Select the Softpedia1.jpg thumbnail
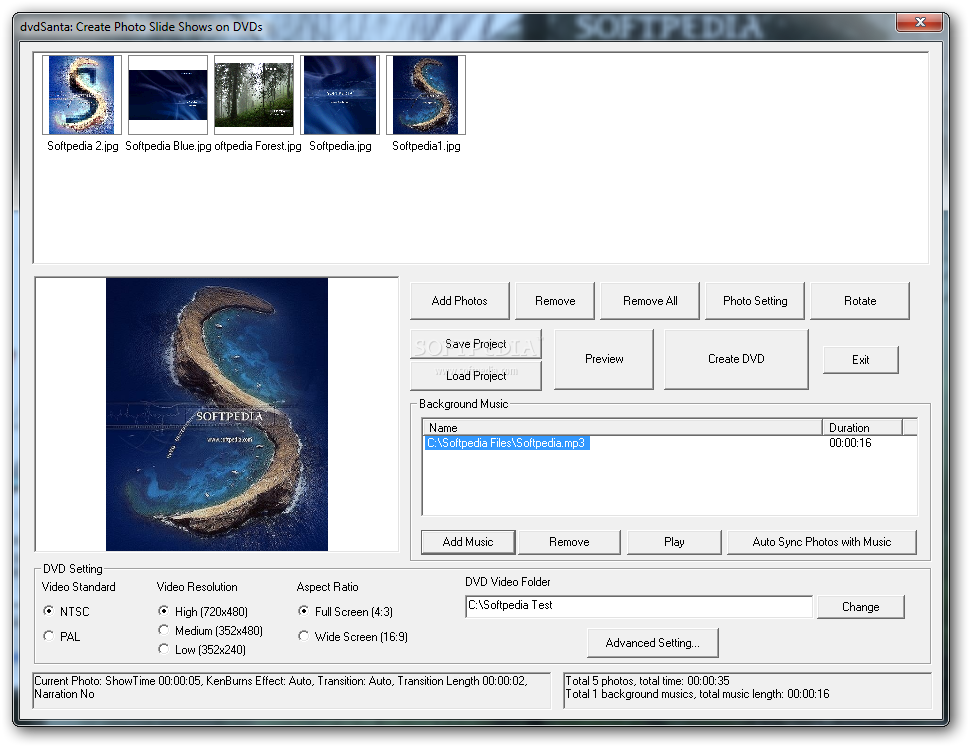Image resolution: width=970 pixels, height=747 pixels. click(x=426, y=95)
